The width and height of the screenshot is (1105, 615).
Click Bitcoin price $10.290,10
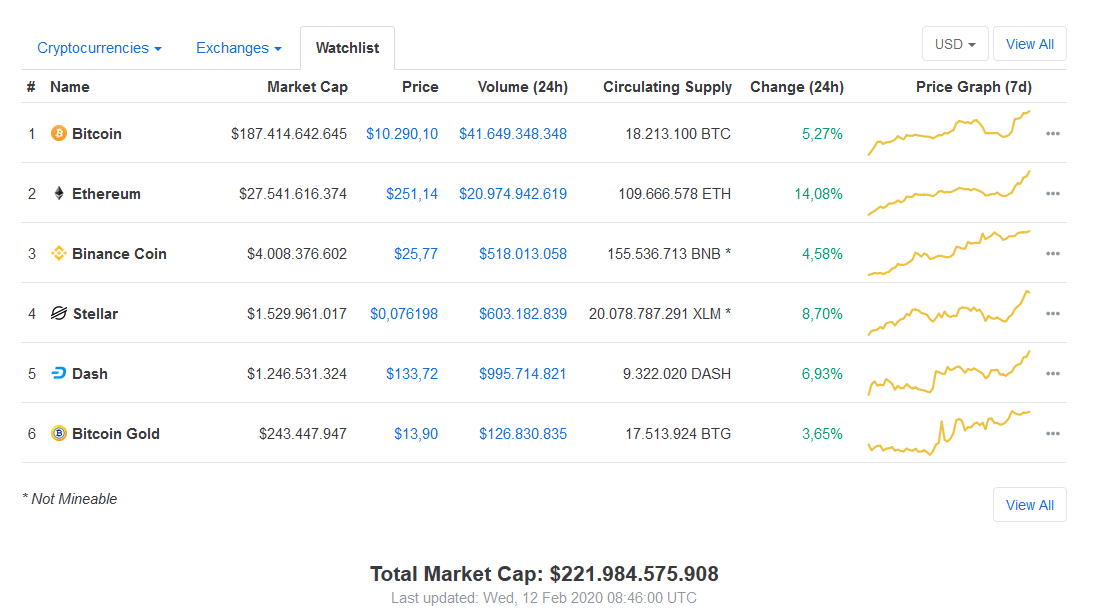[402, 134]
